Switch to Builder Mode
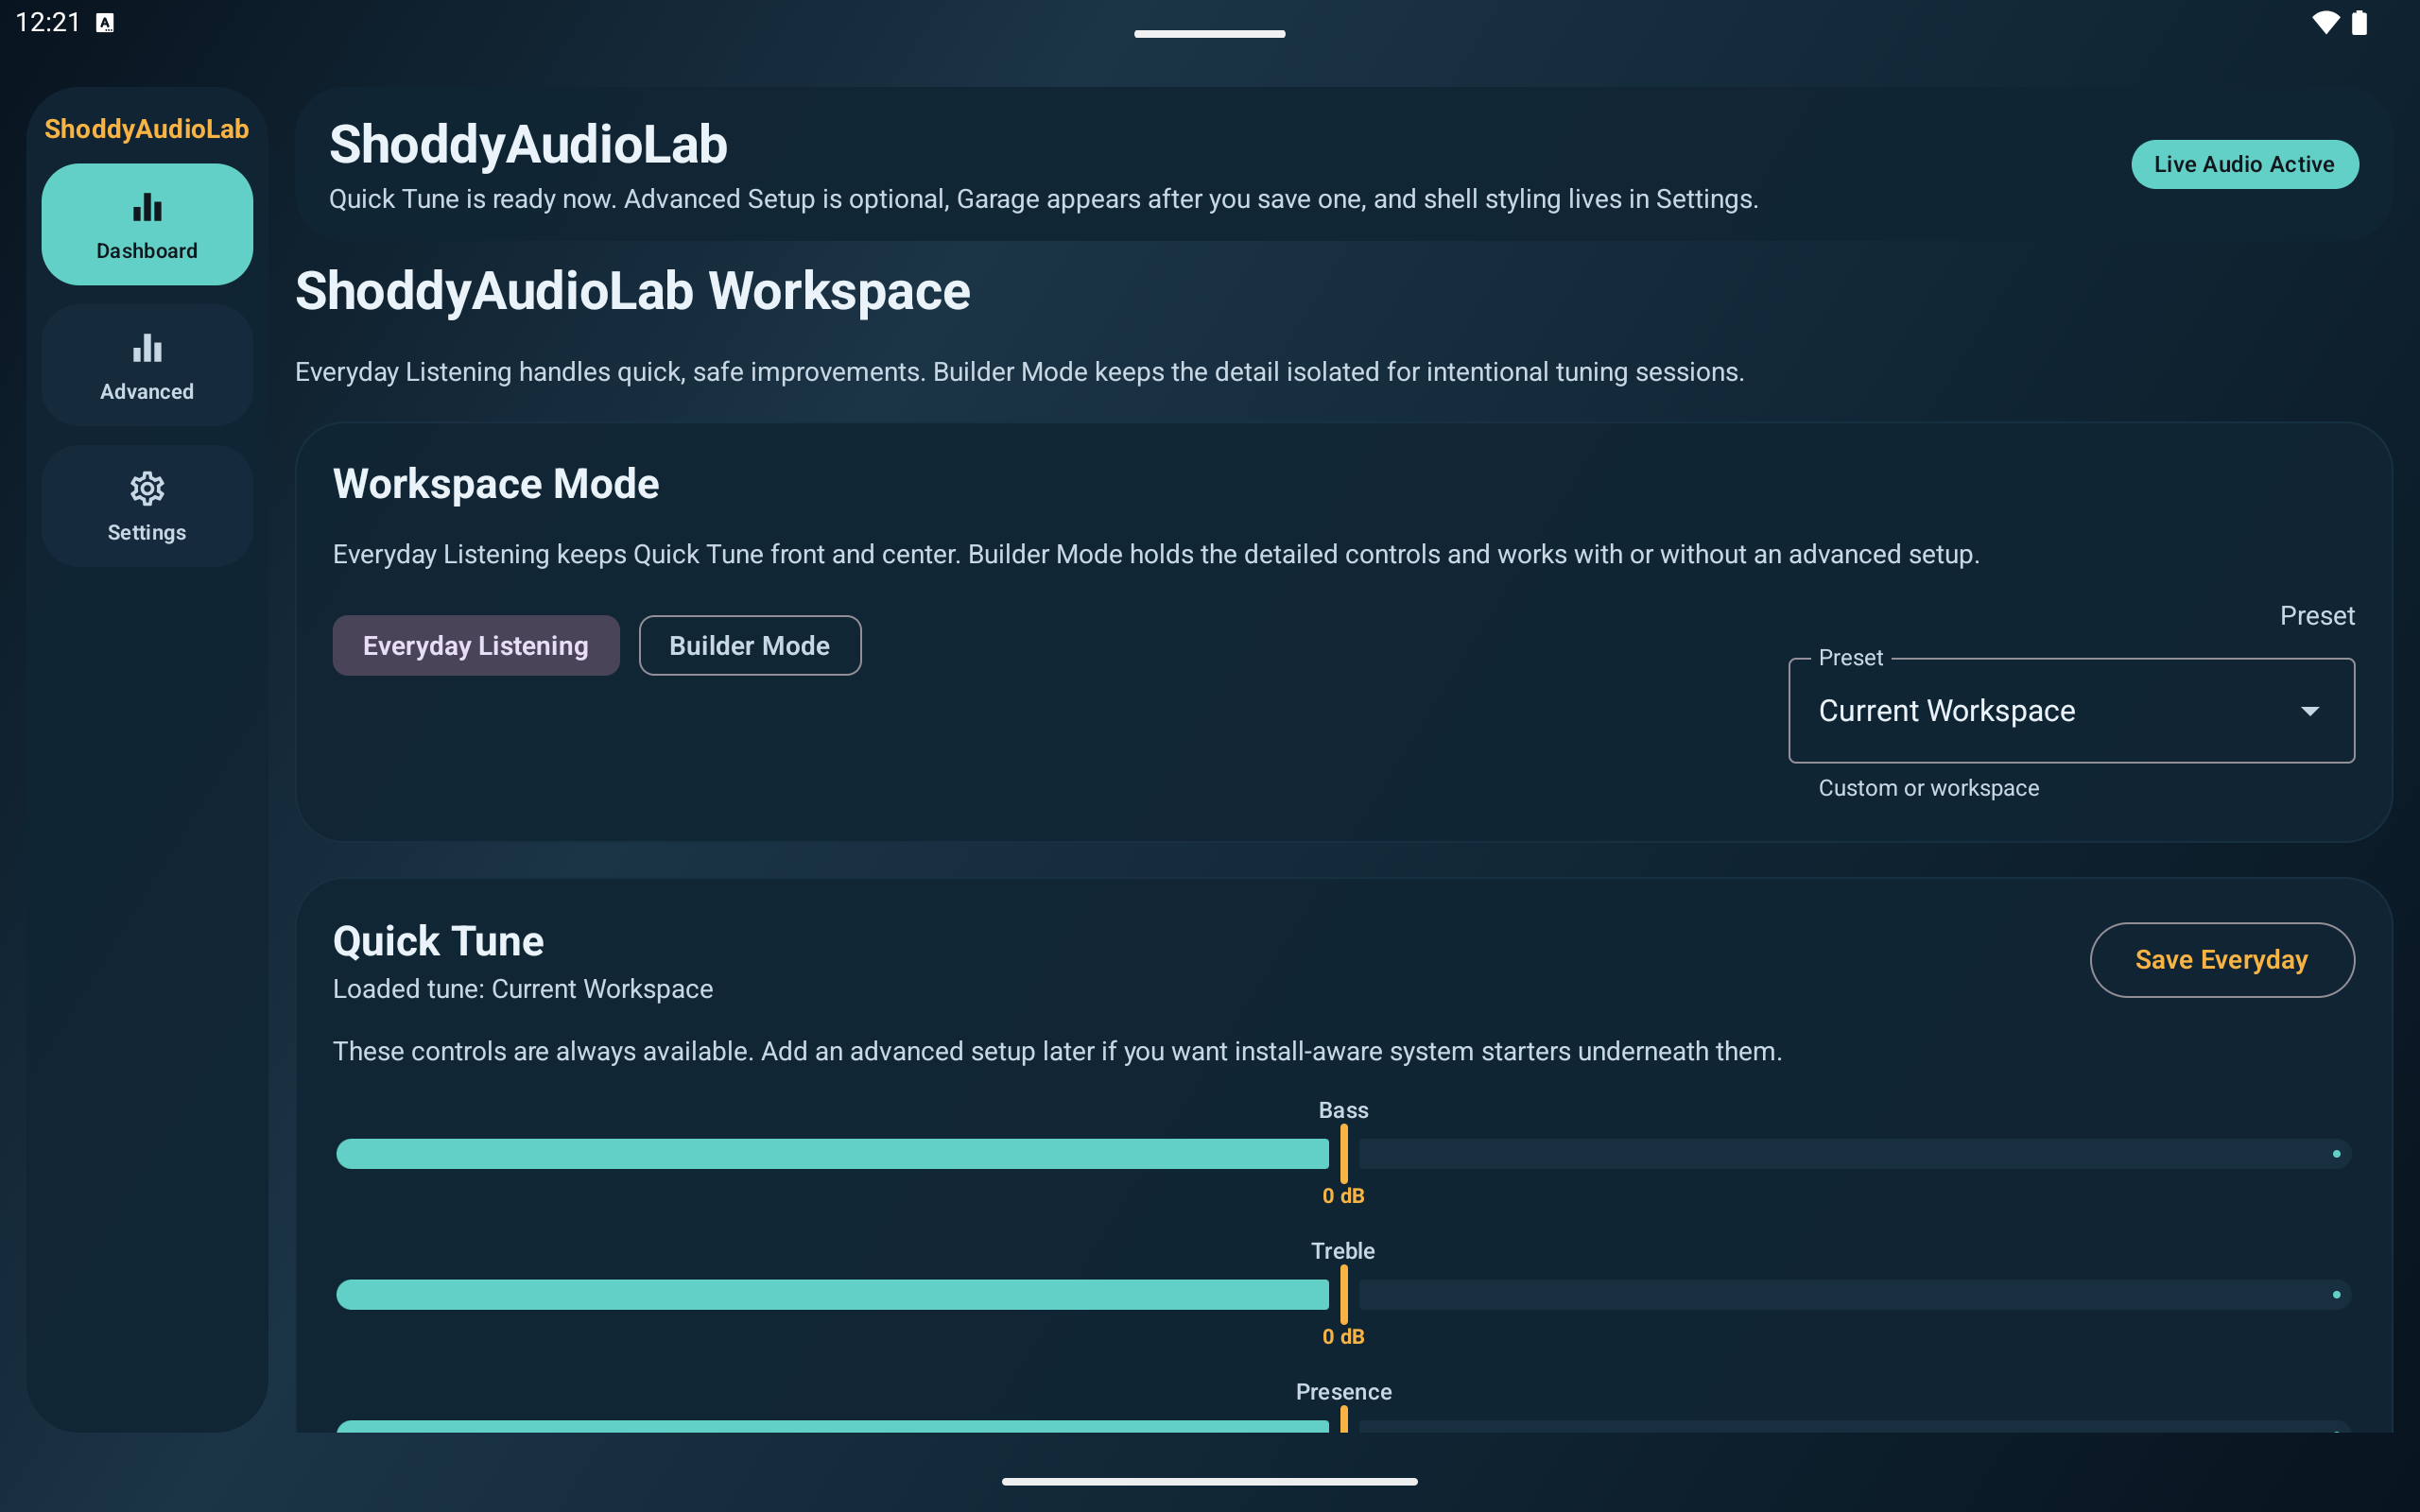2420x1512 pixels. 749,645
